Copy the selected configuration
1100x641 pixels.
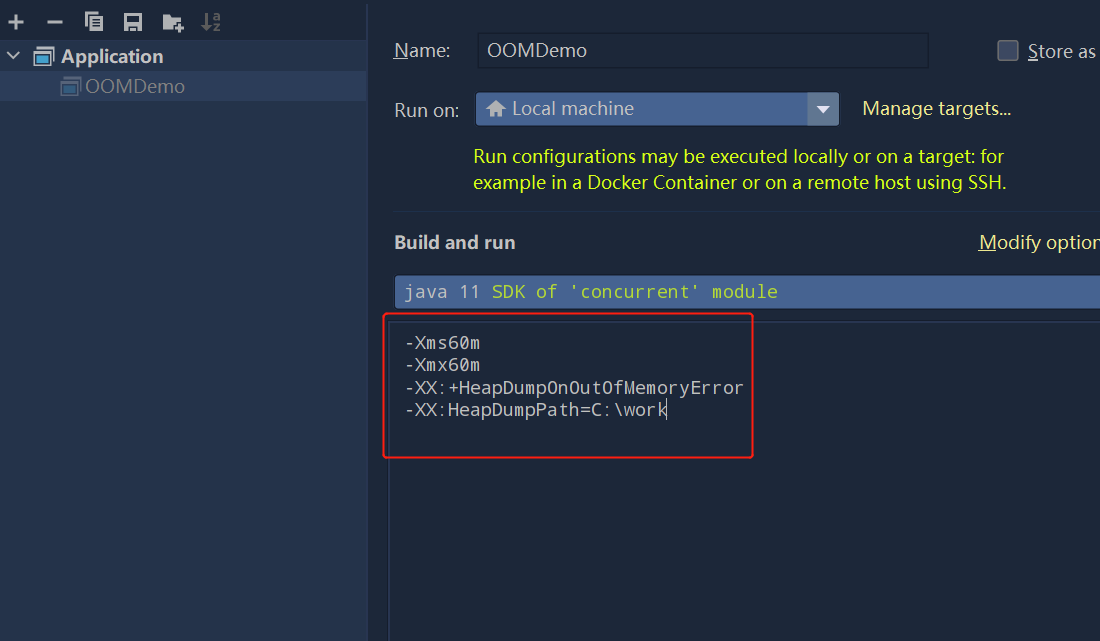click(x=94, y=21)
